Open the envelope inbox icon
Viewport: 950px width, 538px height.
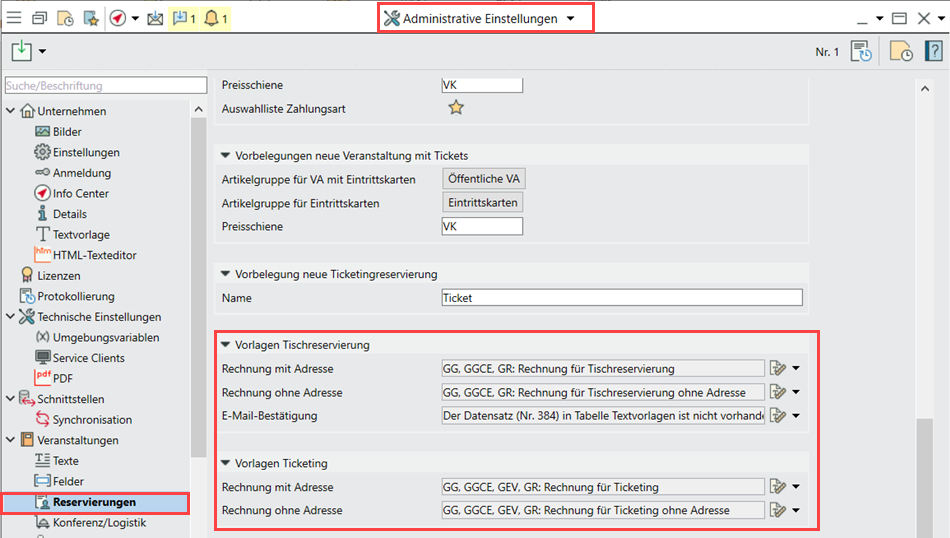click(x=155, y=18)
